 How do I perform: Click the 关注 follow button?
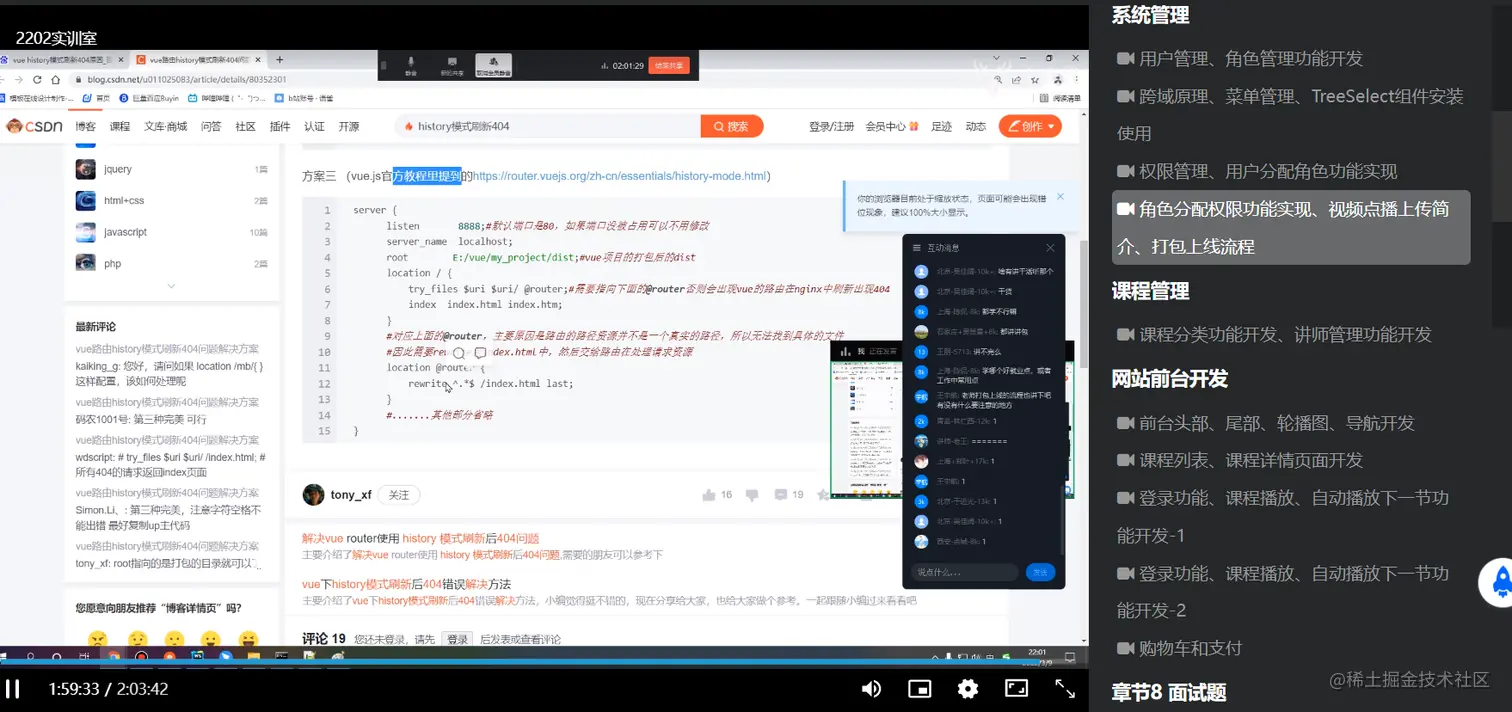(x=398, y=495)
